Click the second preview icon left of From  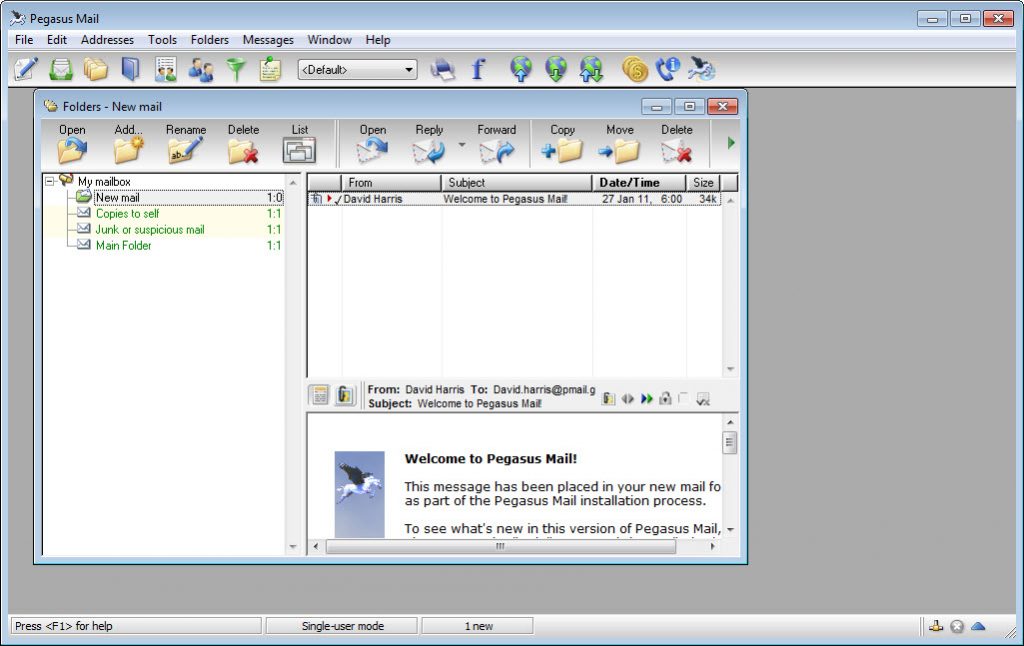pyautogui.click(x=345, y=395)
